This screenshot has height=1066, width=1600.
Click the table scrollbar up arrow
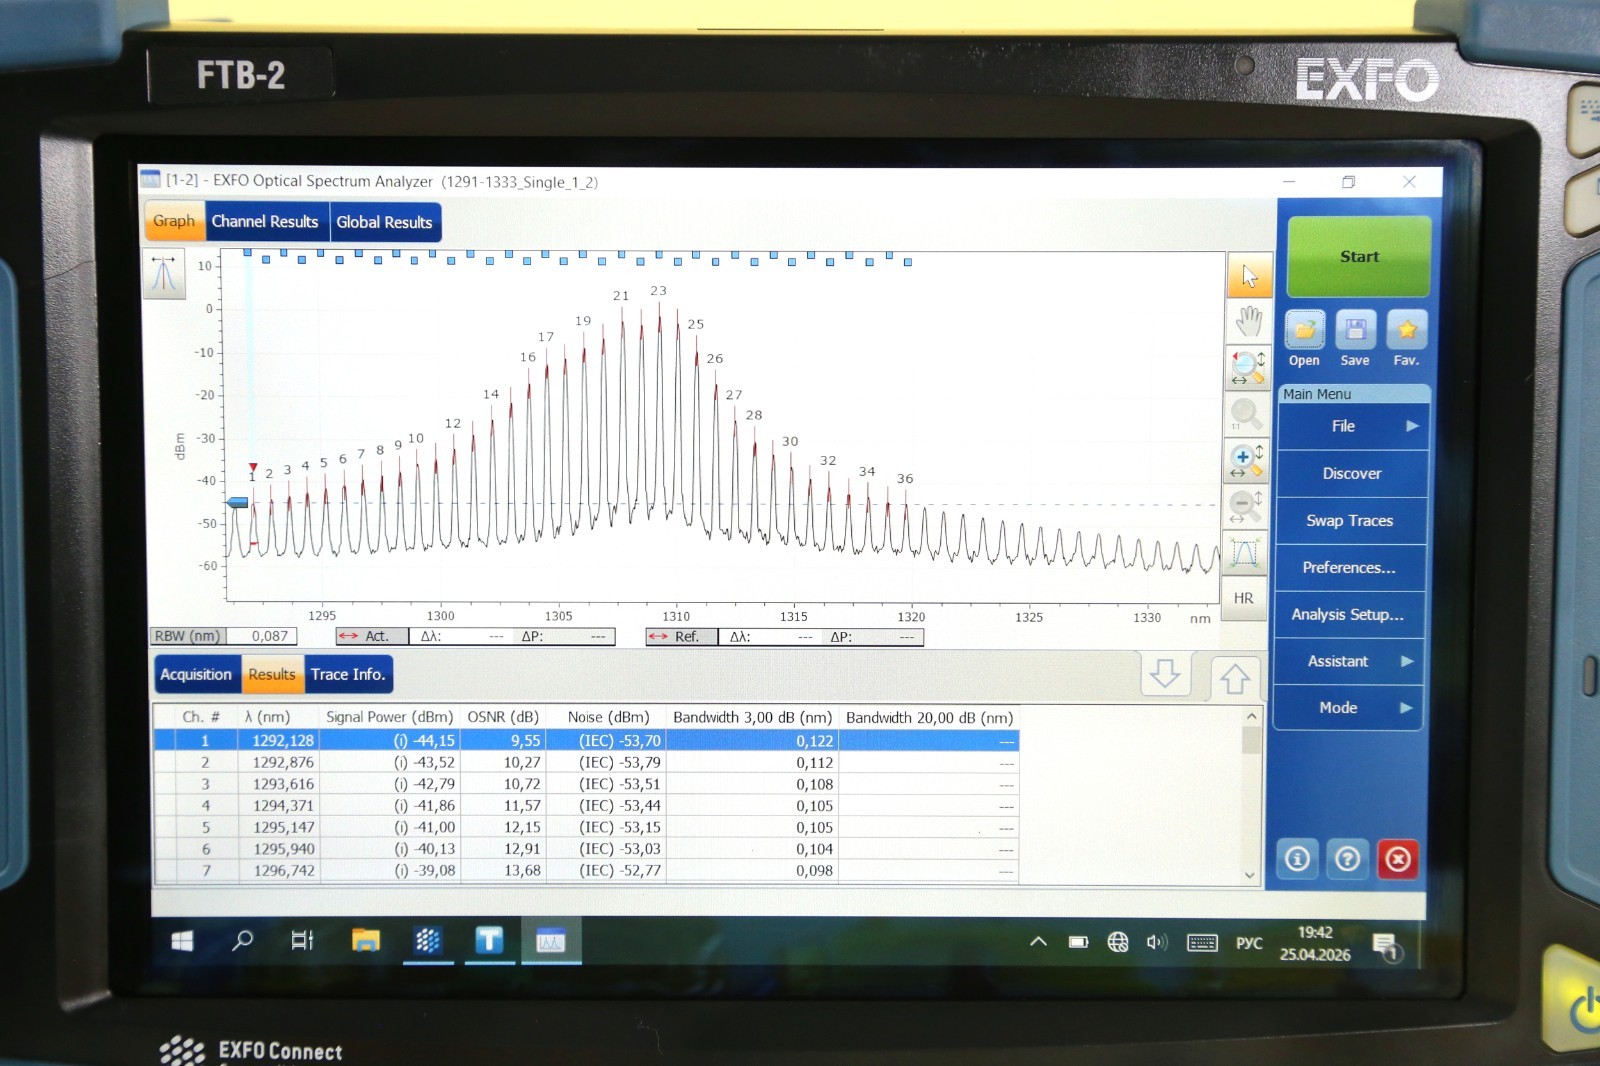click(1251, 716)
